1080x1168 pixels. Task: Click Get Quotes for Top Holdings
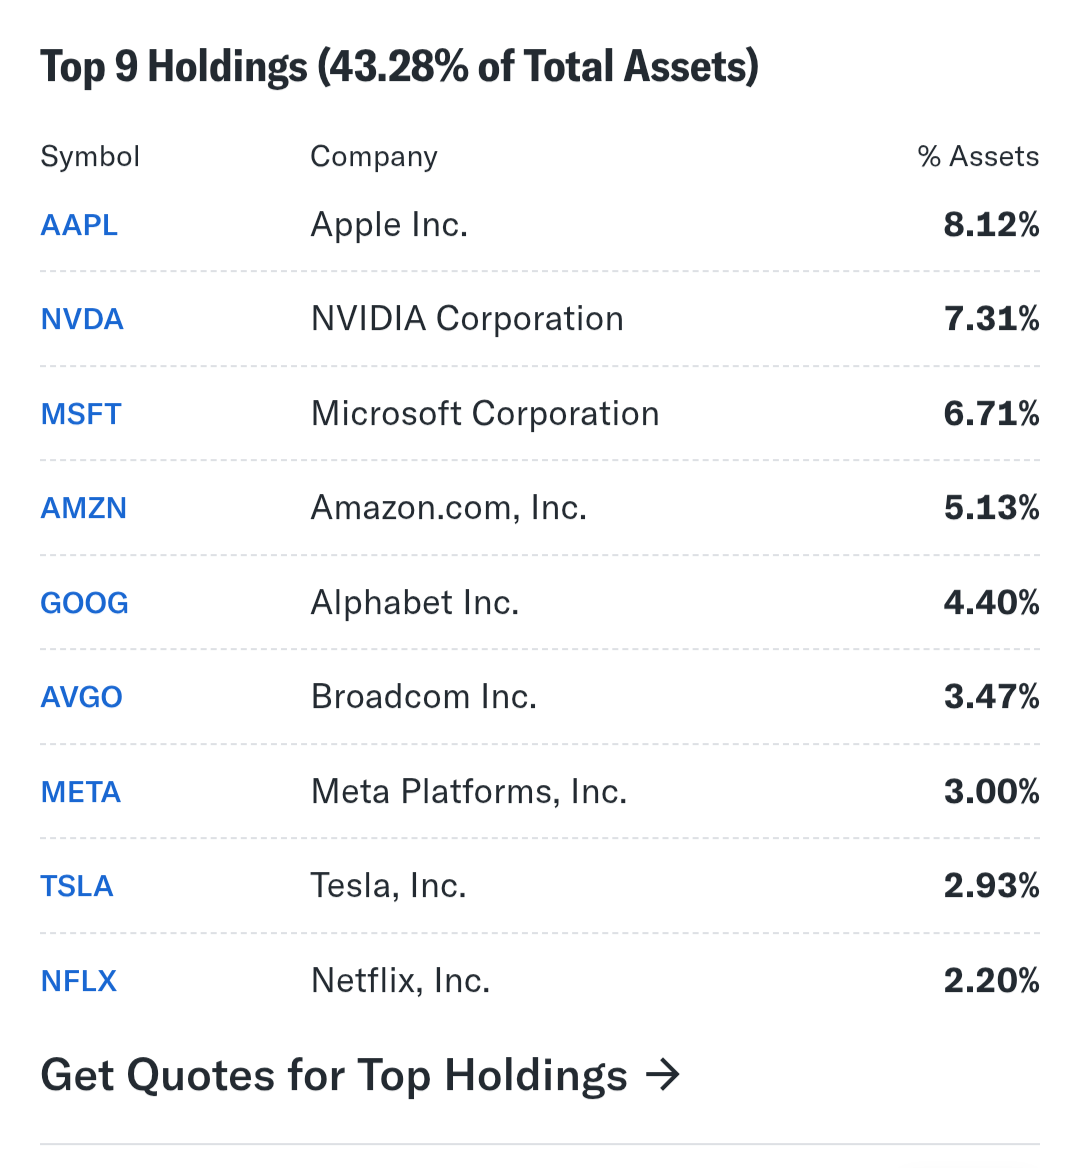(x=334, y=1076)
